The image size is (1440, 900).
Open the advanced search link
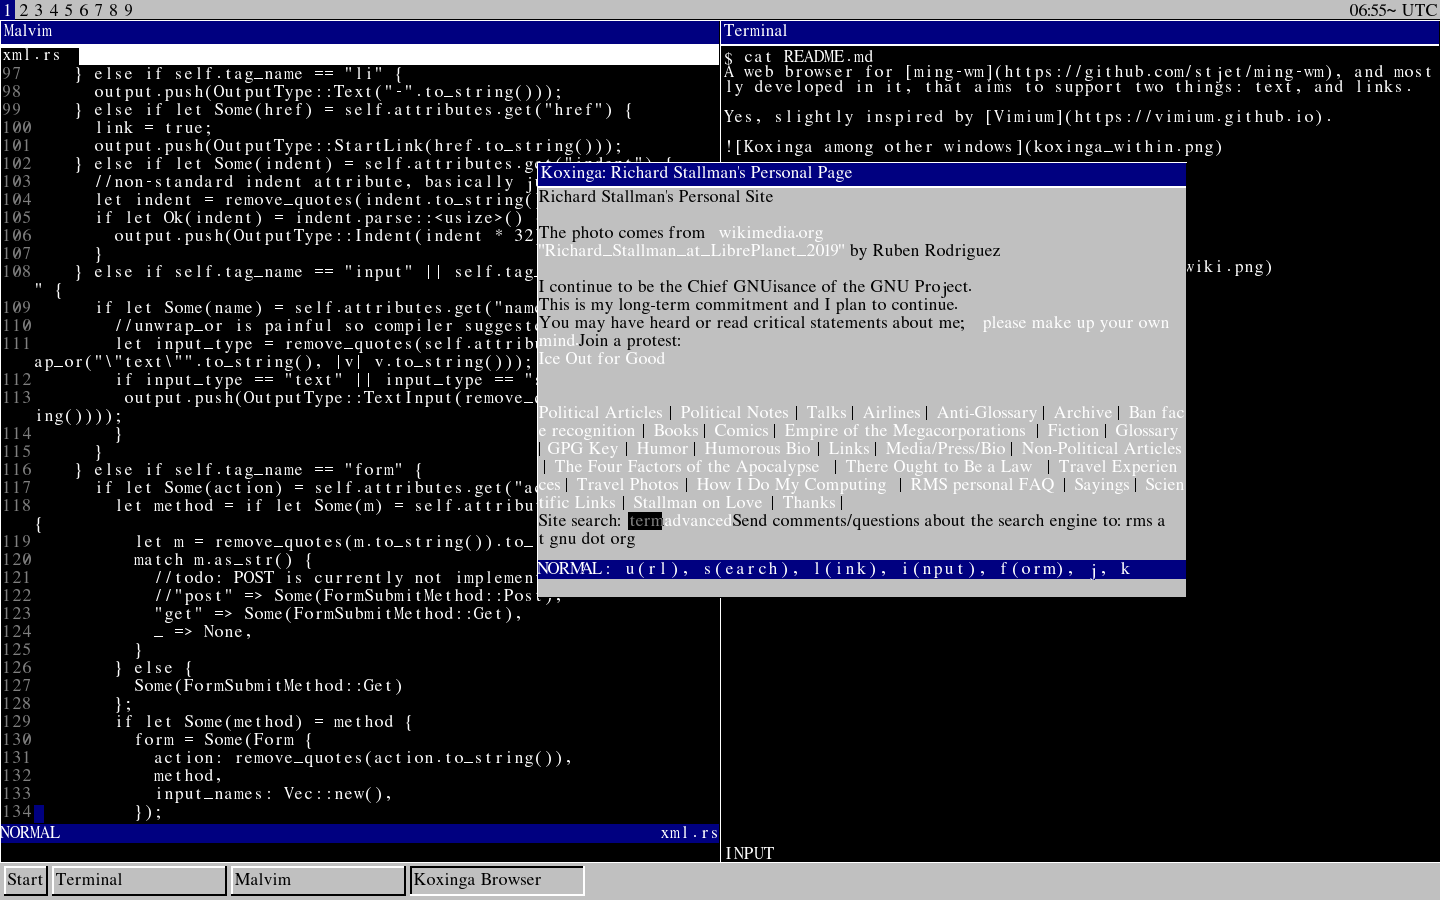coord(697,521)
